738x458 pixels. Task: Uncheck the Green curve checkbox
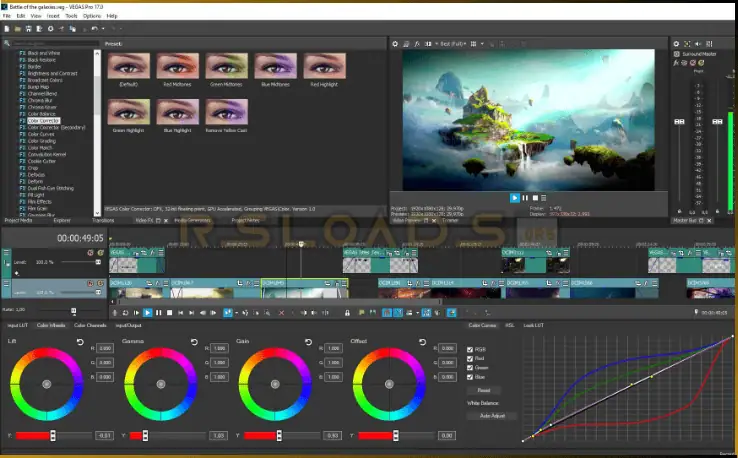tap(470, 368)
